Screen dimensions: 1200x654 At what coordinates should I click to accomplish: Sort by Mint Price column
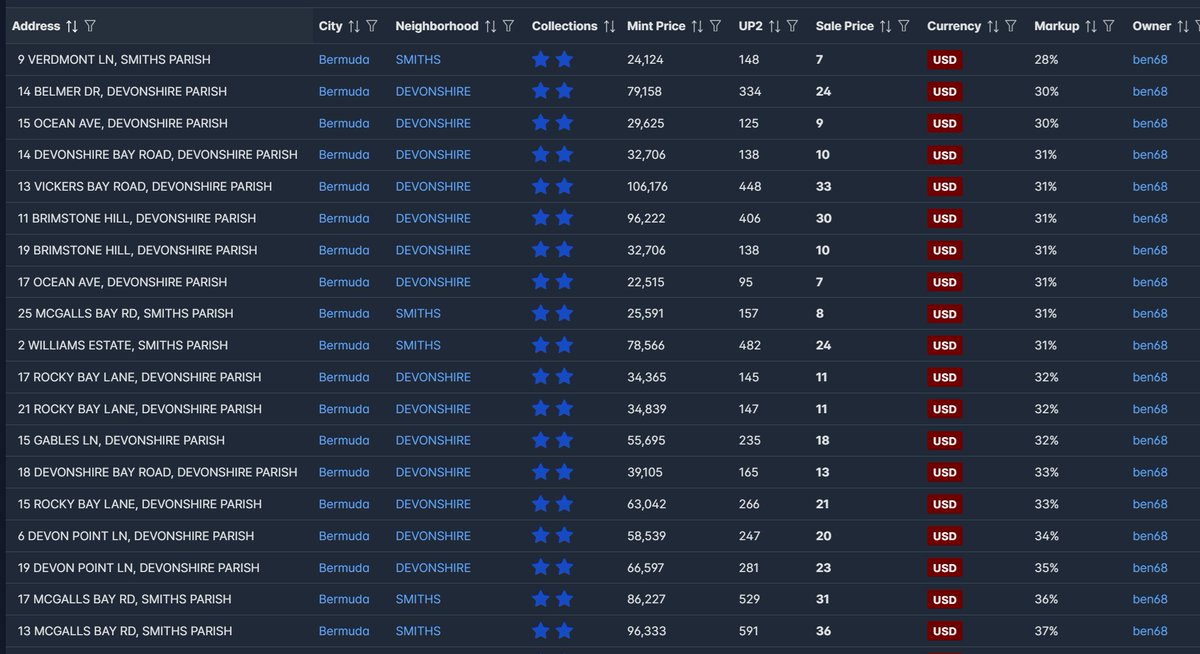point(697,26)
